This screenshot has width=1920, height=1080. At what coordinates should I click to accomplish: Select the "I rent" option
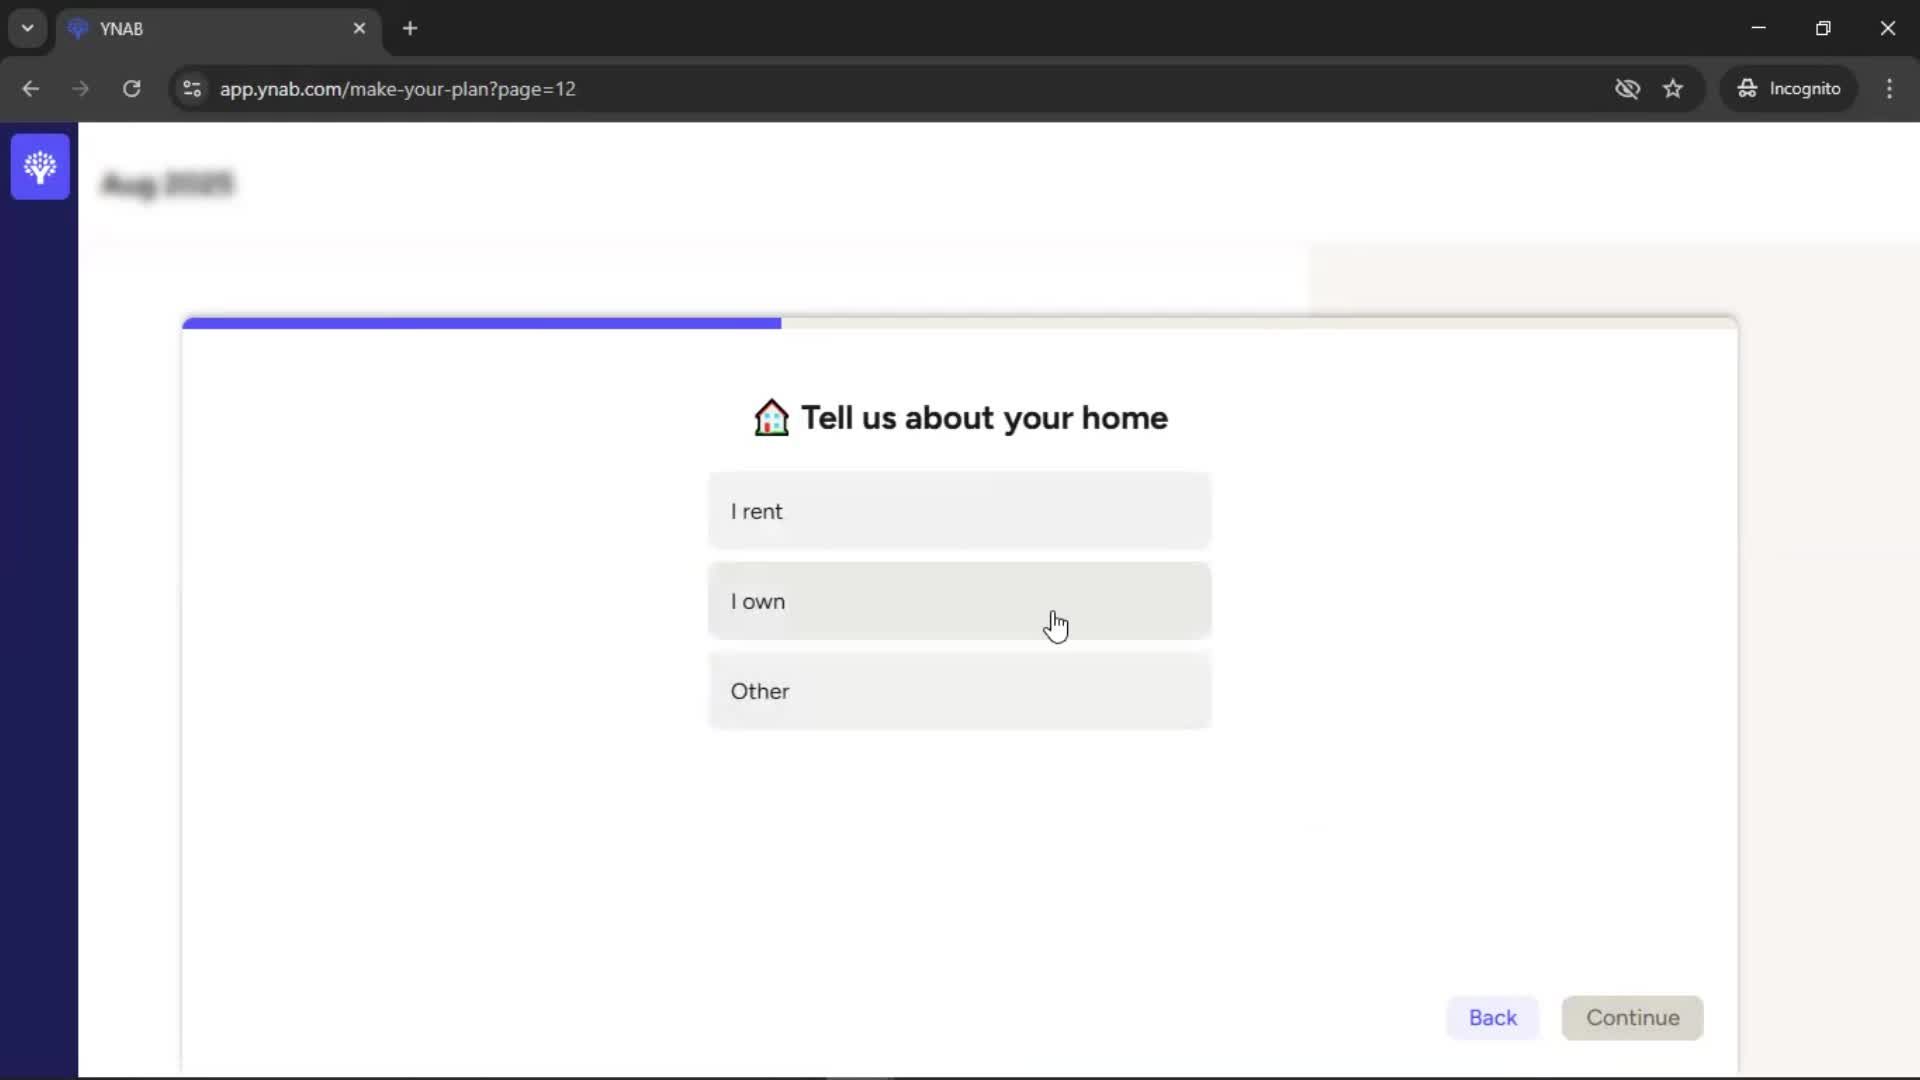point(959,511)
